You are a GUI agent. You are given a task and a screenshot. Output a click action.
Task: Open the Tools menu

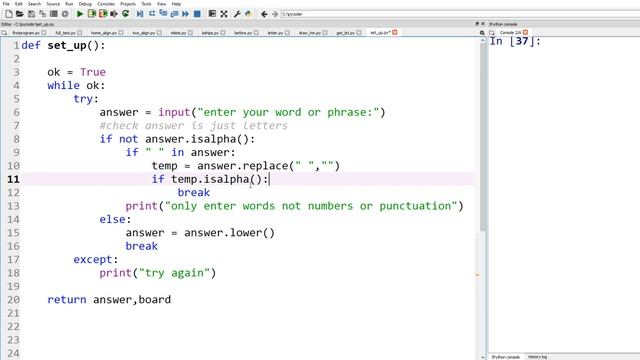coord(146,4)
